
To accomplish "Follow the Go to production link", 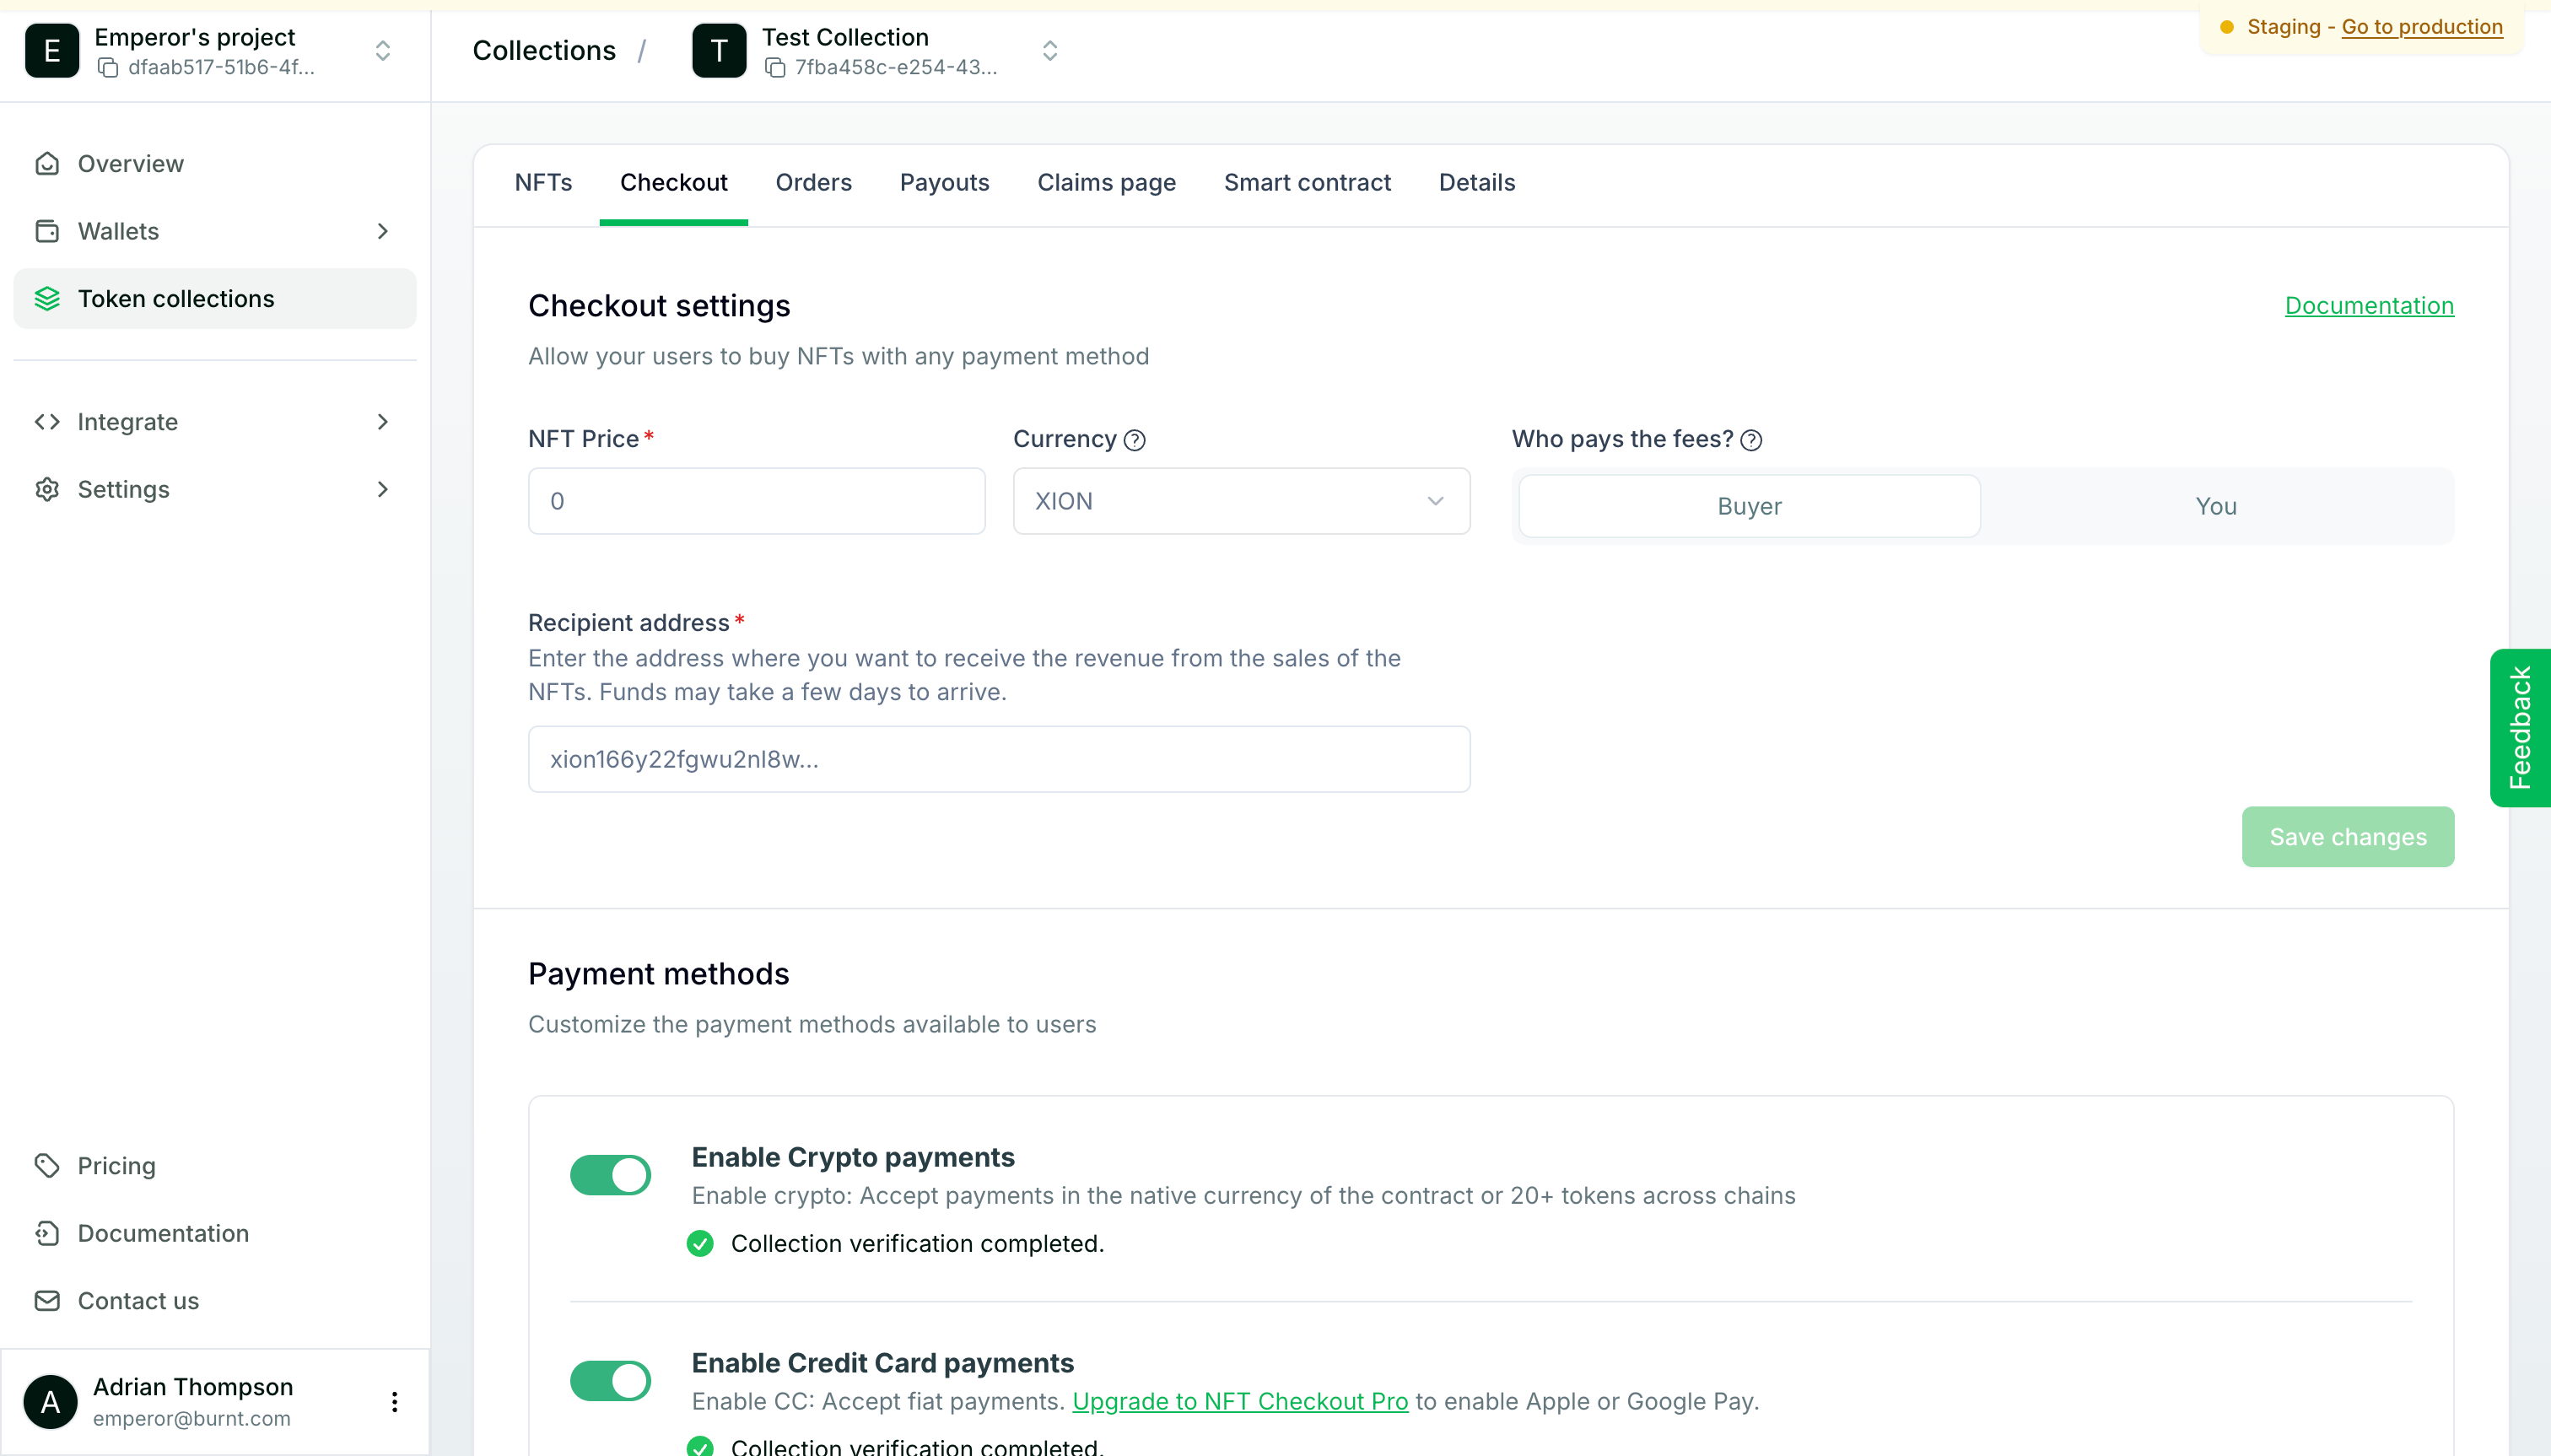I will (2421, 27).
